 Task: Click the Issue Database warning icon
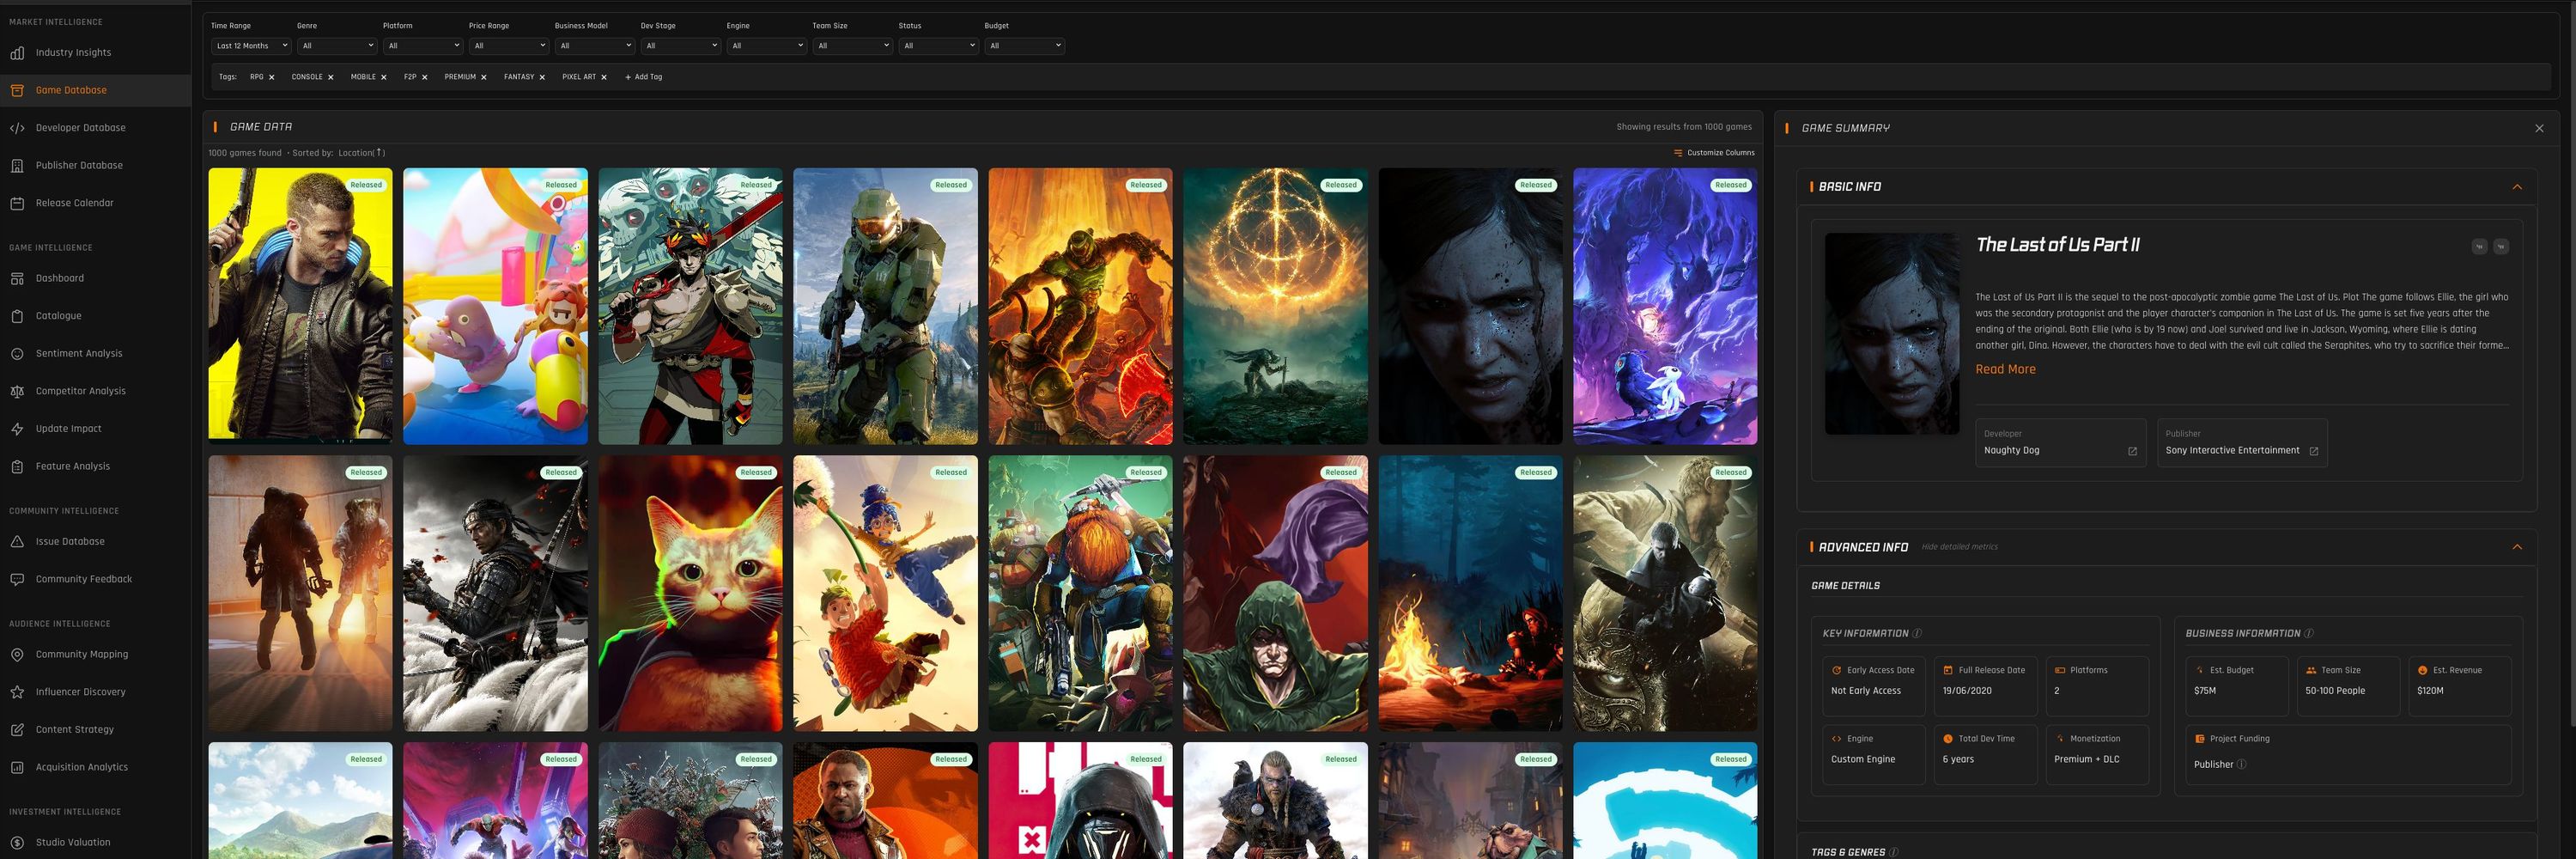[x=17, y=542]
